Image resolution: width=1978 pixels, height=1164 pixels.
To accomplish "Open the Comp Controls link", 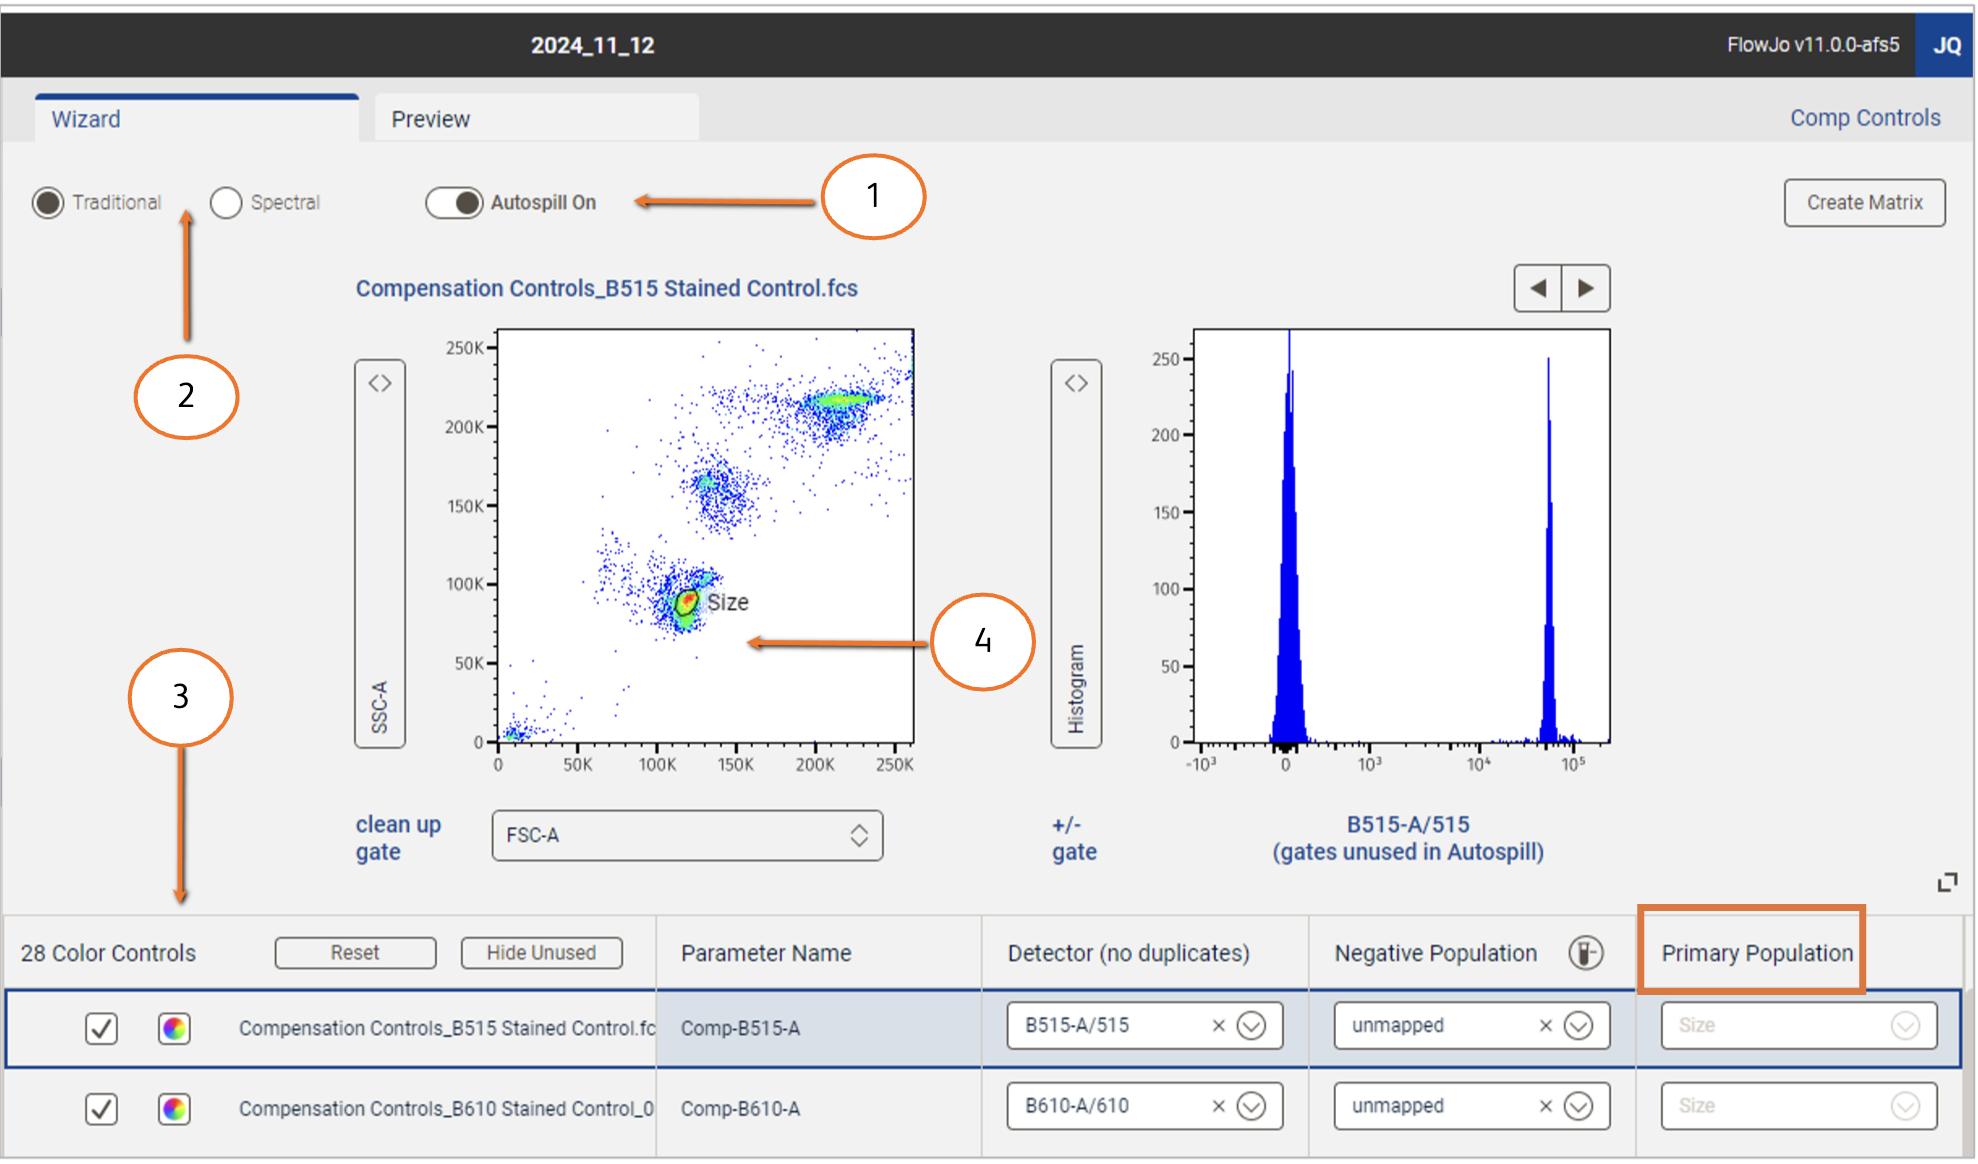I will pos(1864,118).
